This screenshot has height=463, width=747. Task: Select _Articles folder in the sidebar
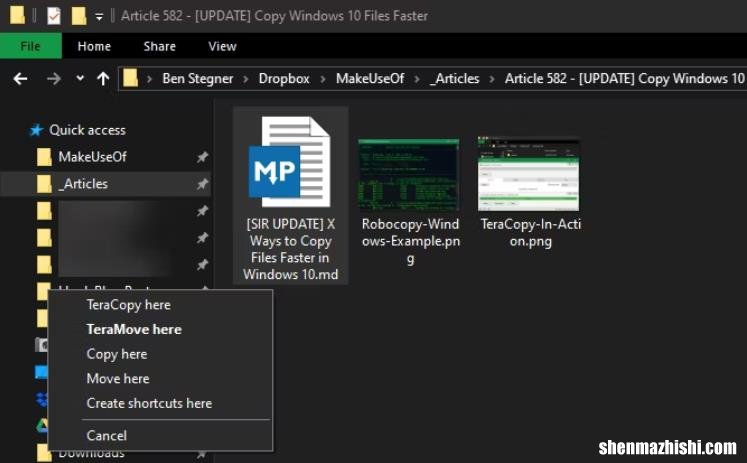(x=83, y=184)
